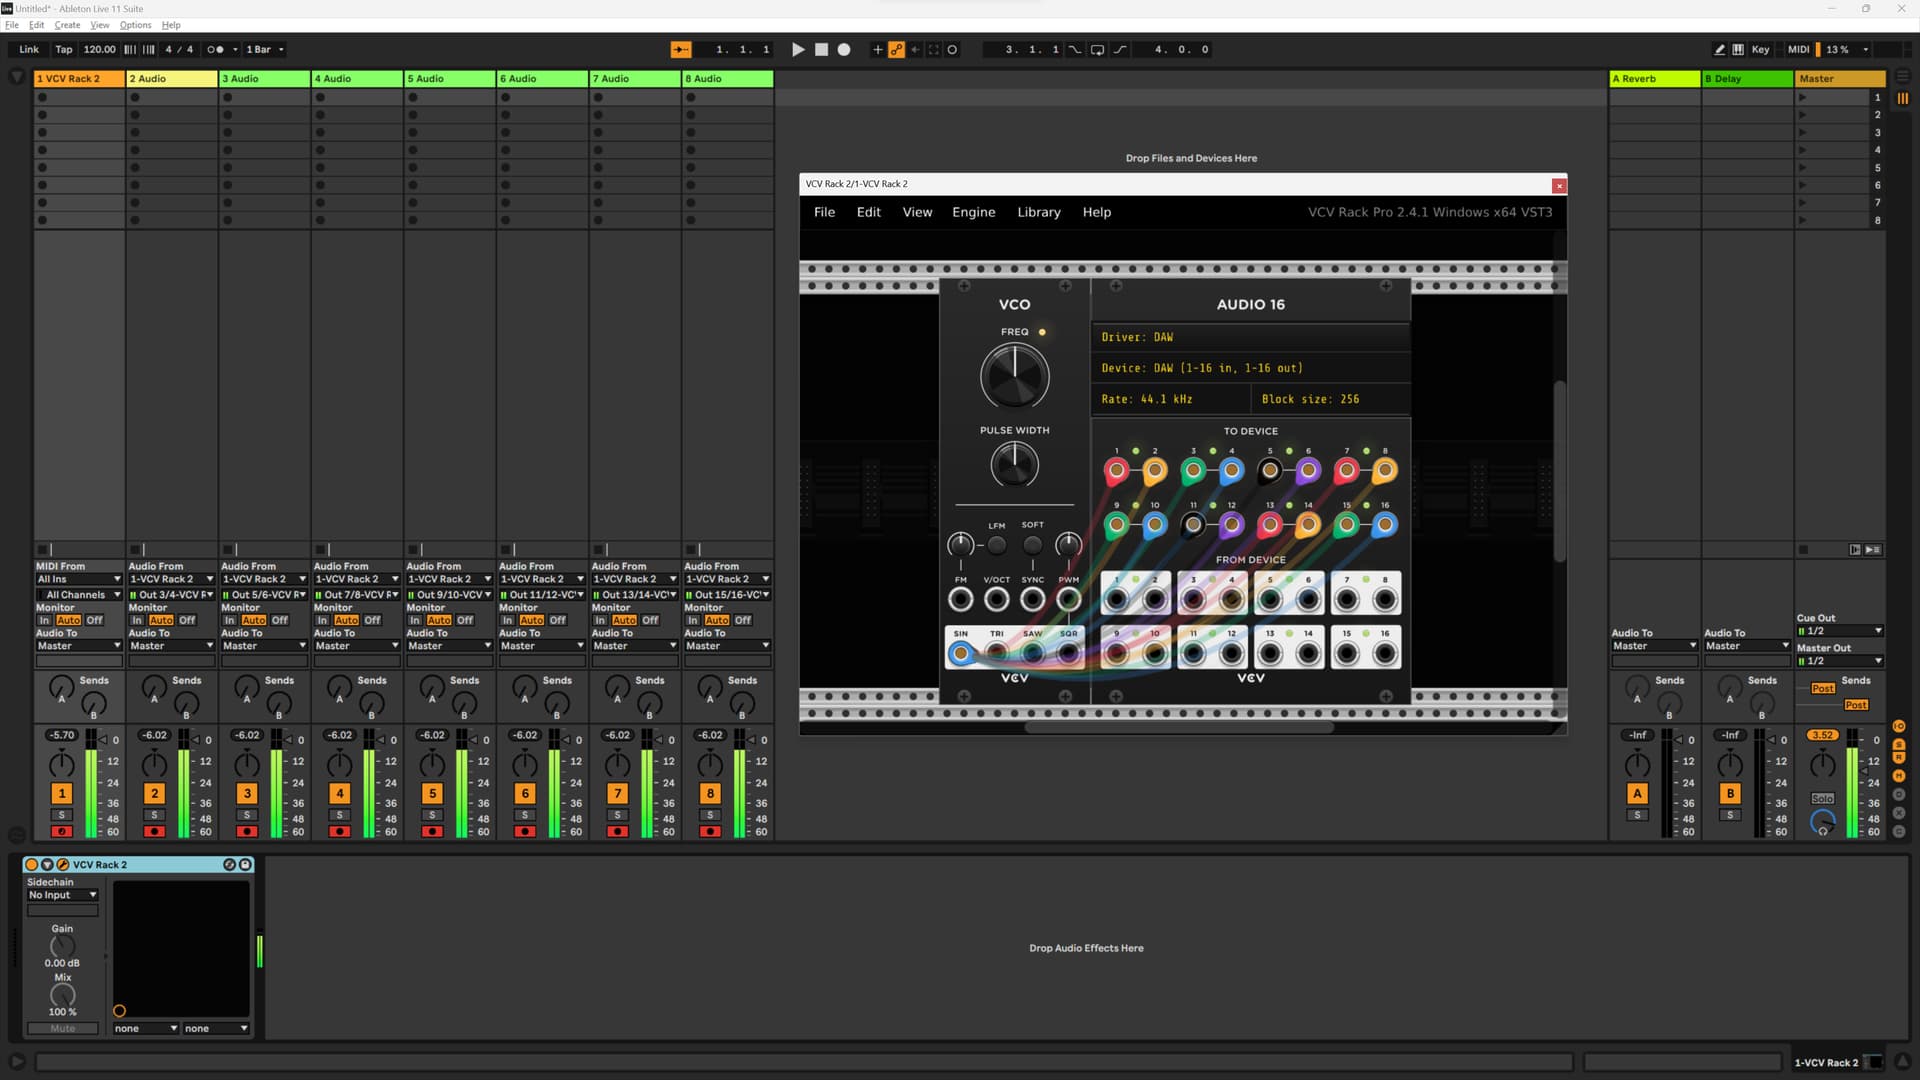
Task: Arm the Arrangement Record button
Action: [844, 49]
